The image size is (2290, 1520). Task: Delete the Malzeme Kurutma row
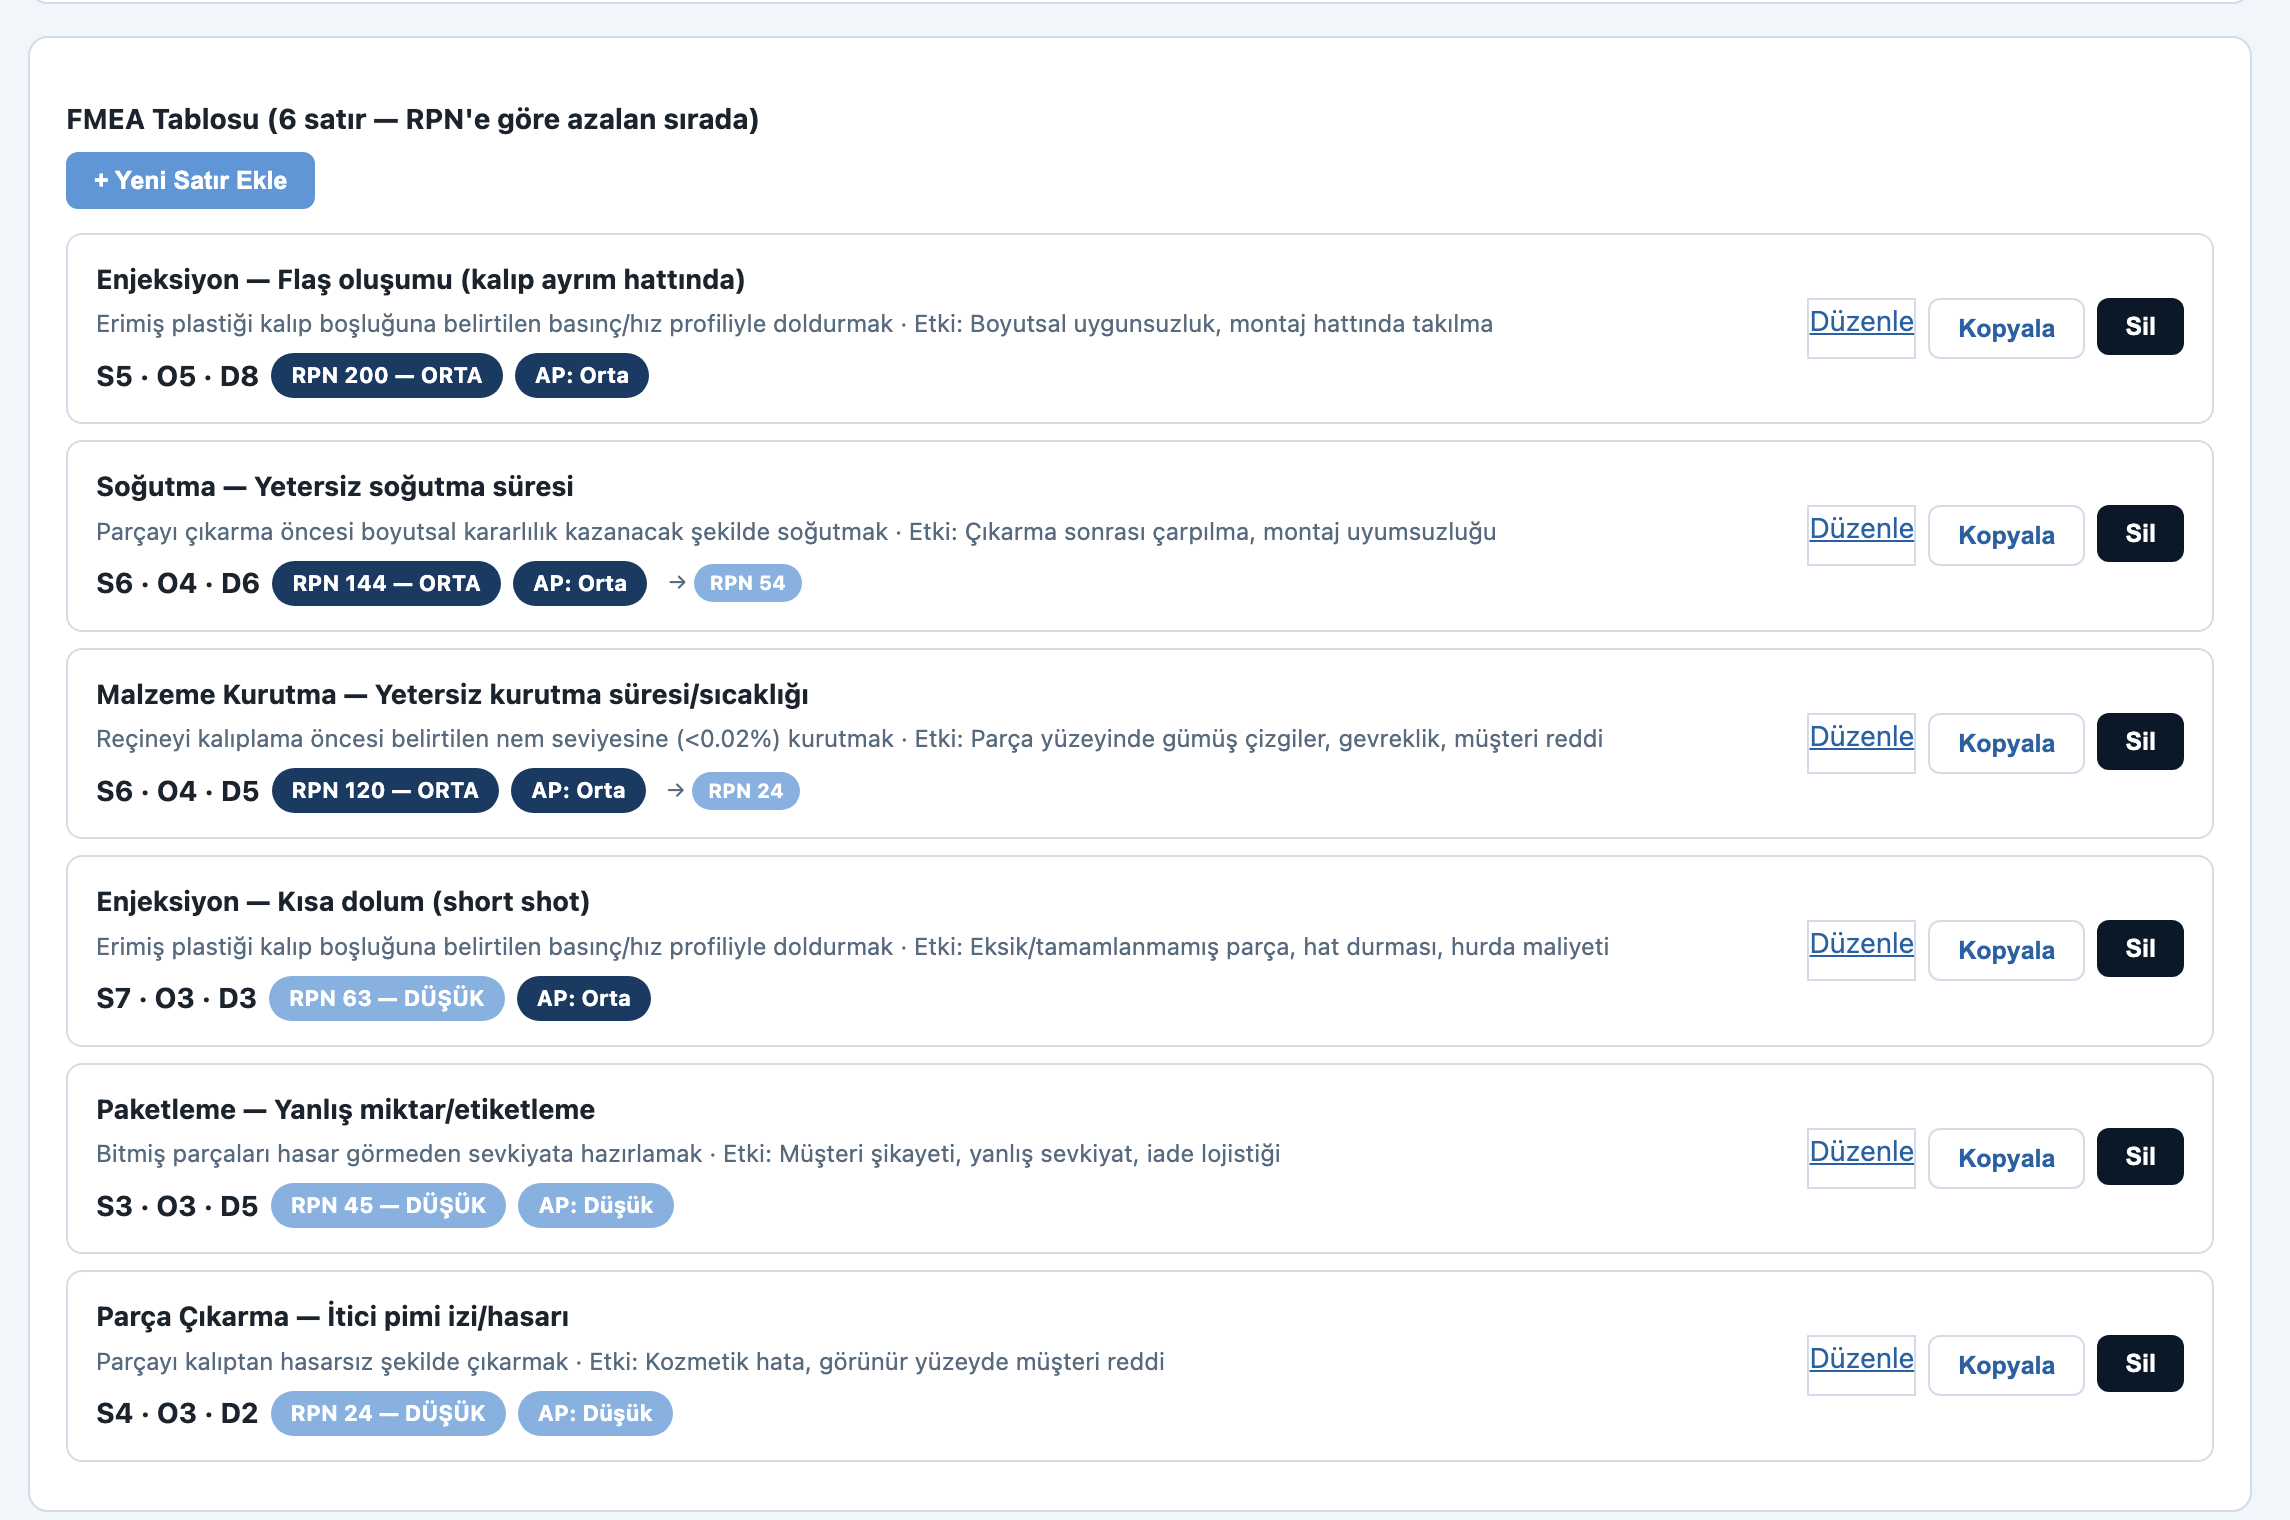tap(2140, 741)
